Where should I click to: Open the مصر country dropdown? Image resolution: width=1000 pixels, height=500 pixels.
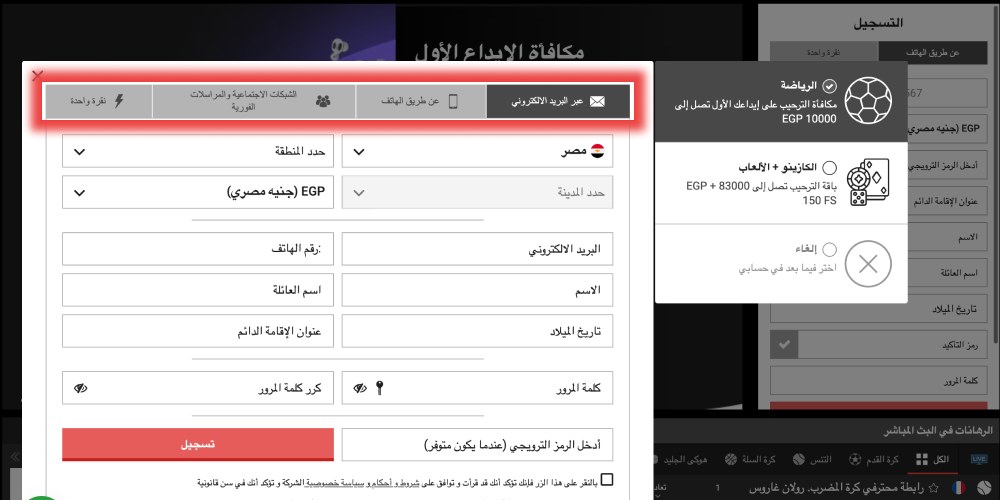477,151
